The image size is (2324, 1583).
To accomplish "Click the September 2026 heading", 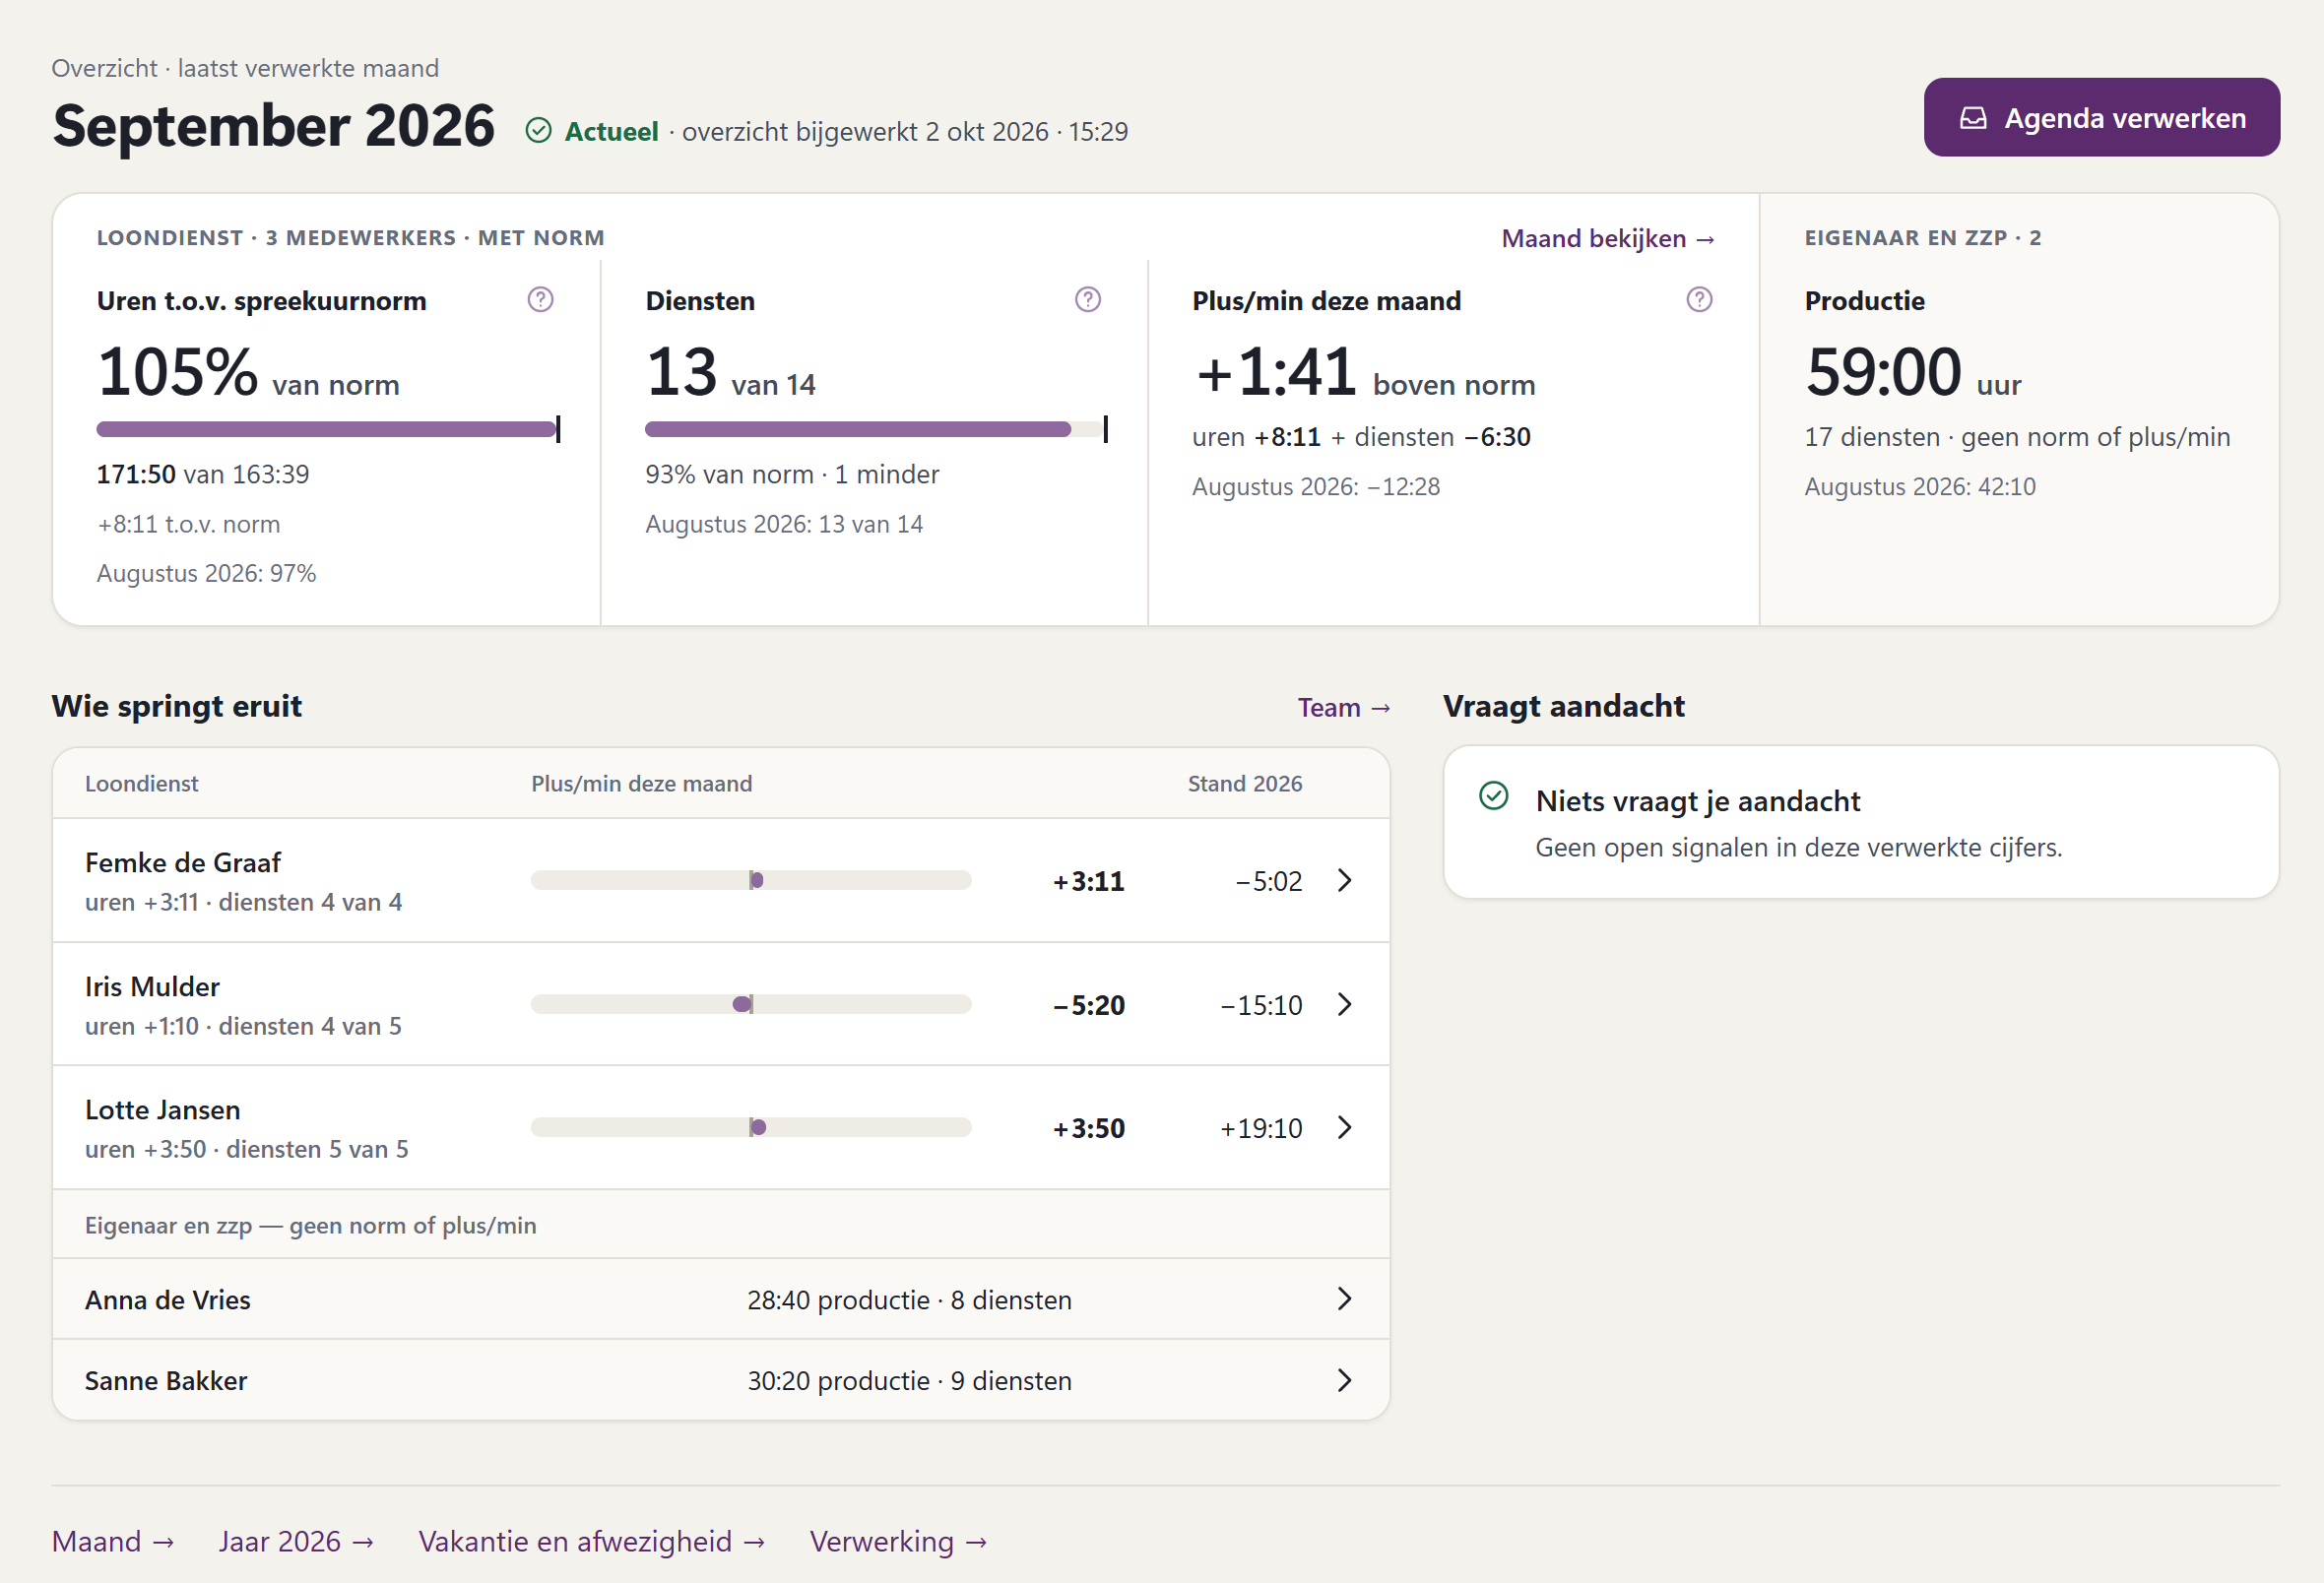I will click(273, 126).
